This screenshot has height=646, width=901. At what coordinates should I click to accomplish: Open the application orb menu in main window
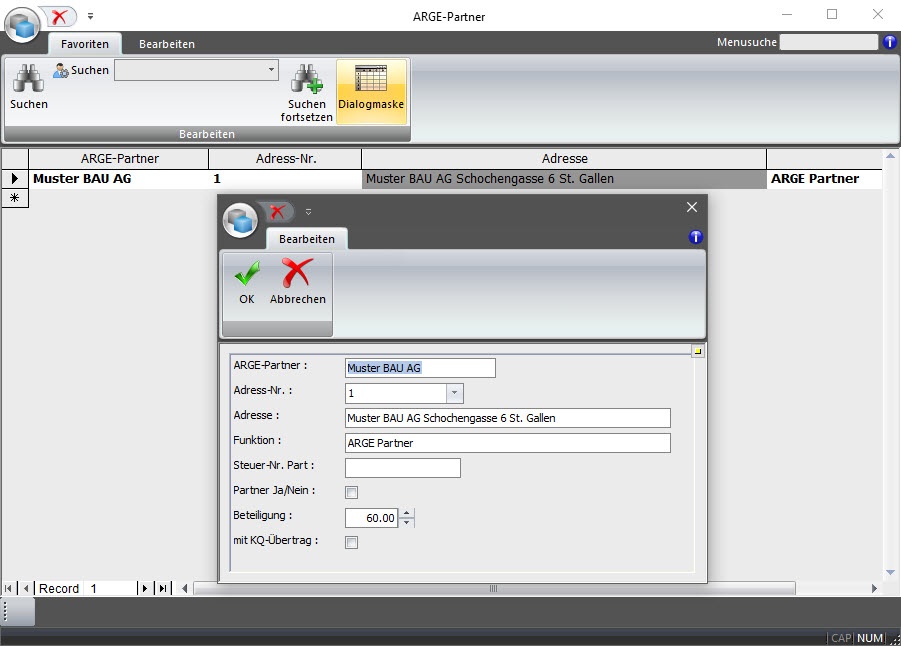(x=22, y=25)
